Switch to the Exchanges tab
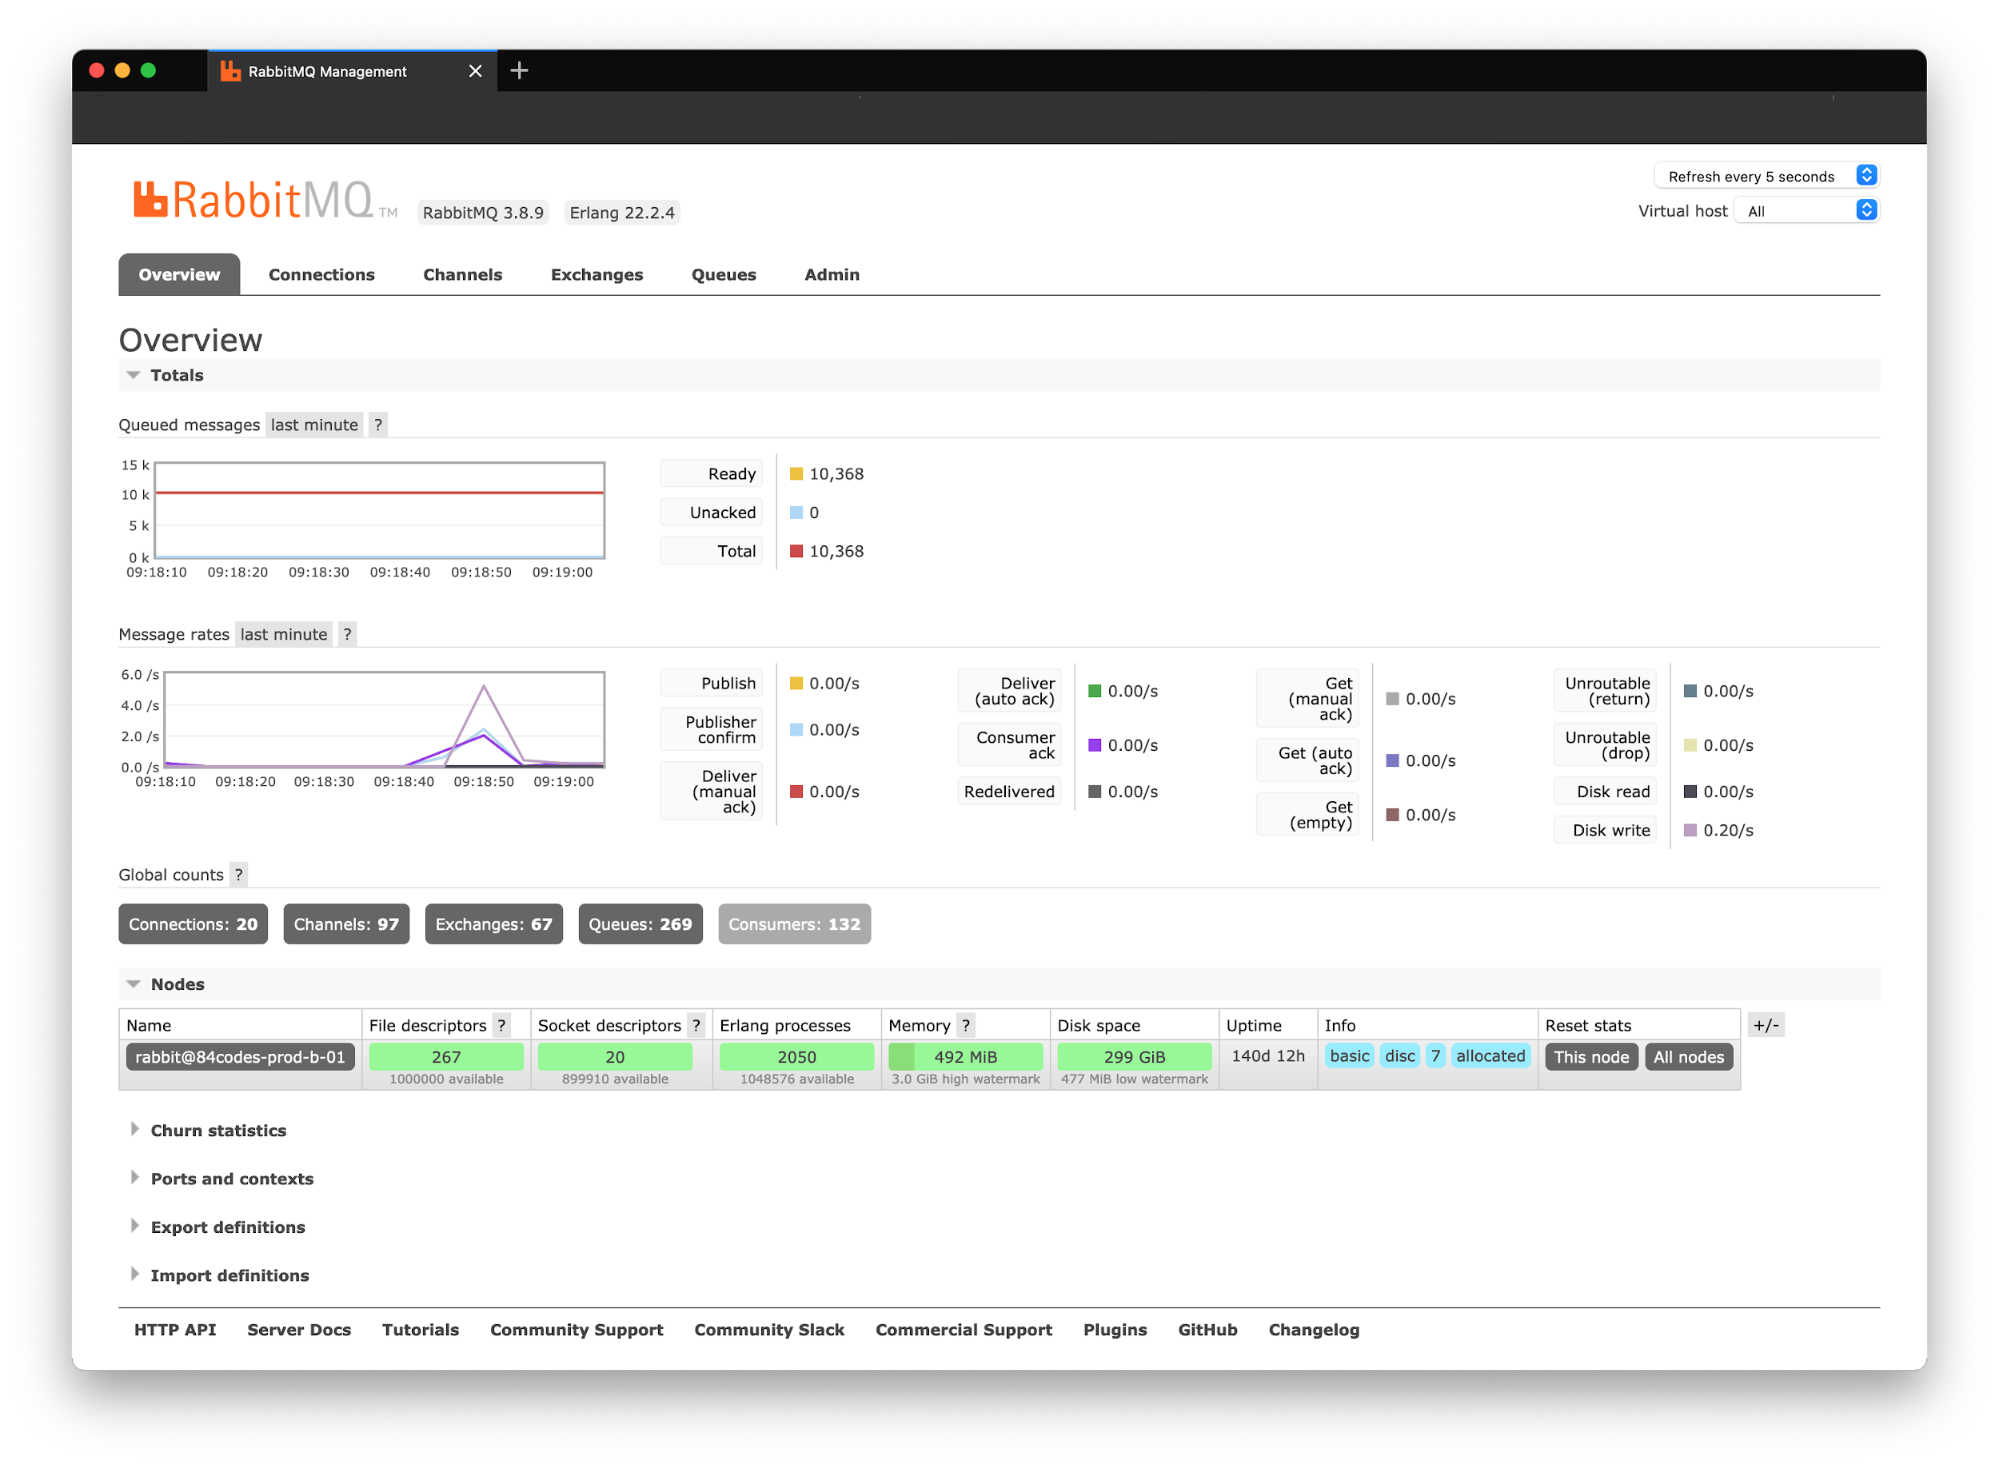1999x1466 pixels. pyautogui.click(x=596, y=275)
